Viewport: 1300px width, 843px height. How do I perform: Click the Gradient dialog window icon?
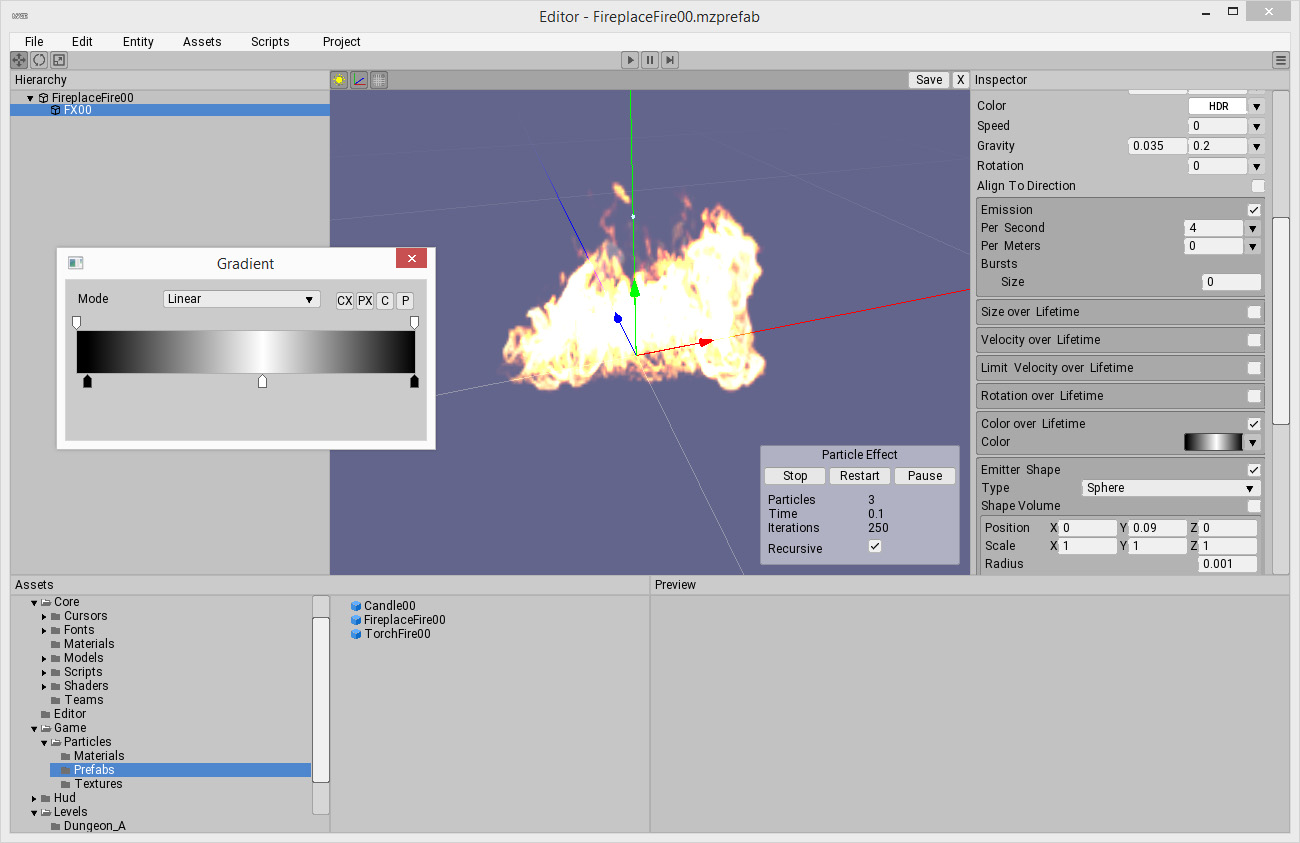click(x=75, y=263)
